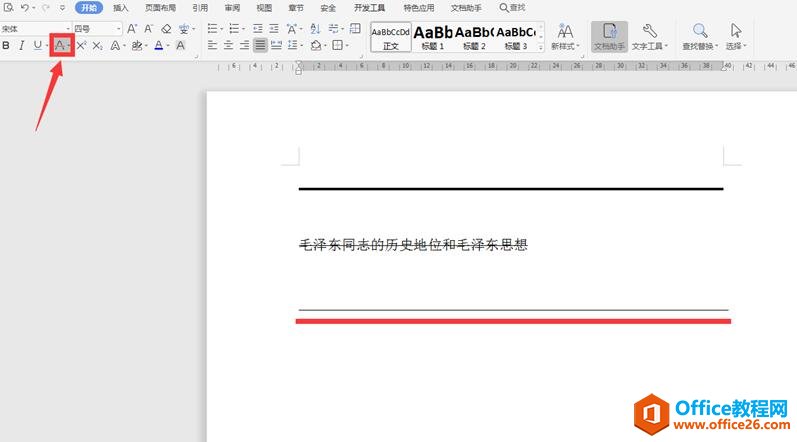Open the customize quick access dropdown
The width and height of the screenshot is (797, 442).
[x=62, y=8]
